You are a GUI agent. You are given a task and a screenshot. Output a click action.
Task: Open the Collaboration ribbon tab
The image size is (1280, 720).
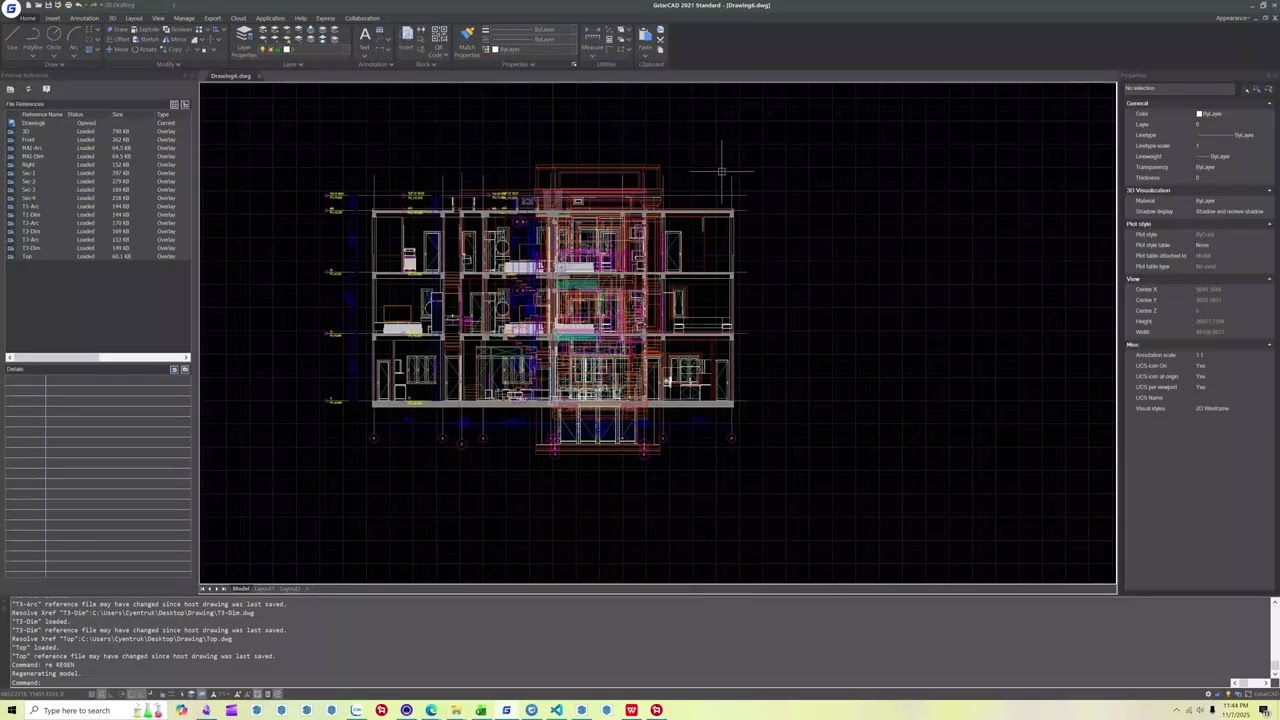[x=362, y=18]
